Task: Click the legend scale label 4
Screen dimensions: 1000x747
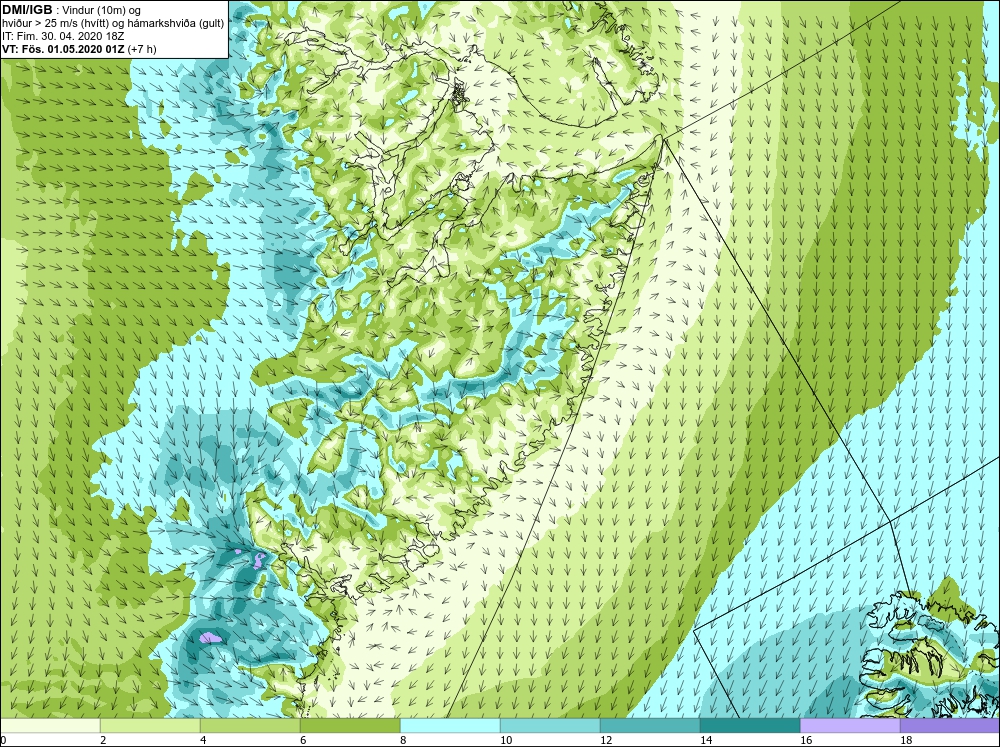Action: pyautogui.click(x=203, y=740)
